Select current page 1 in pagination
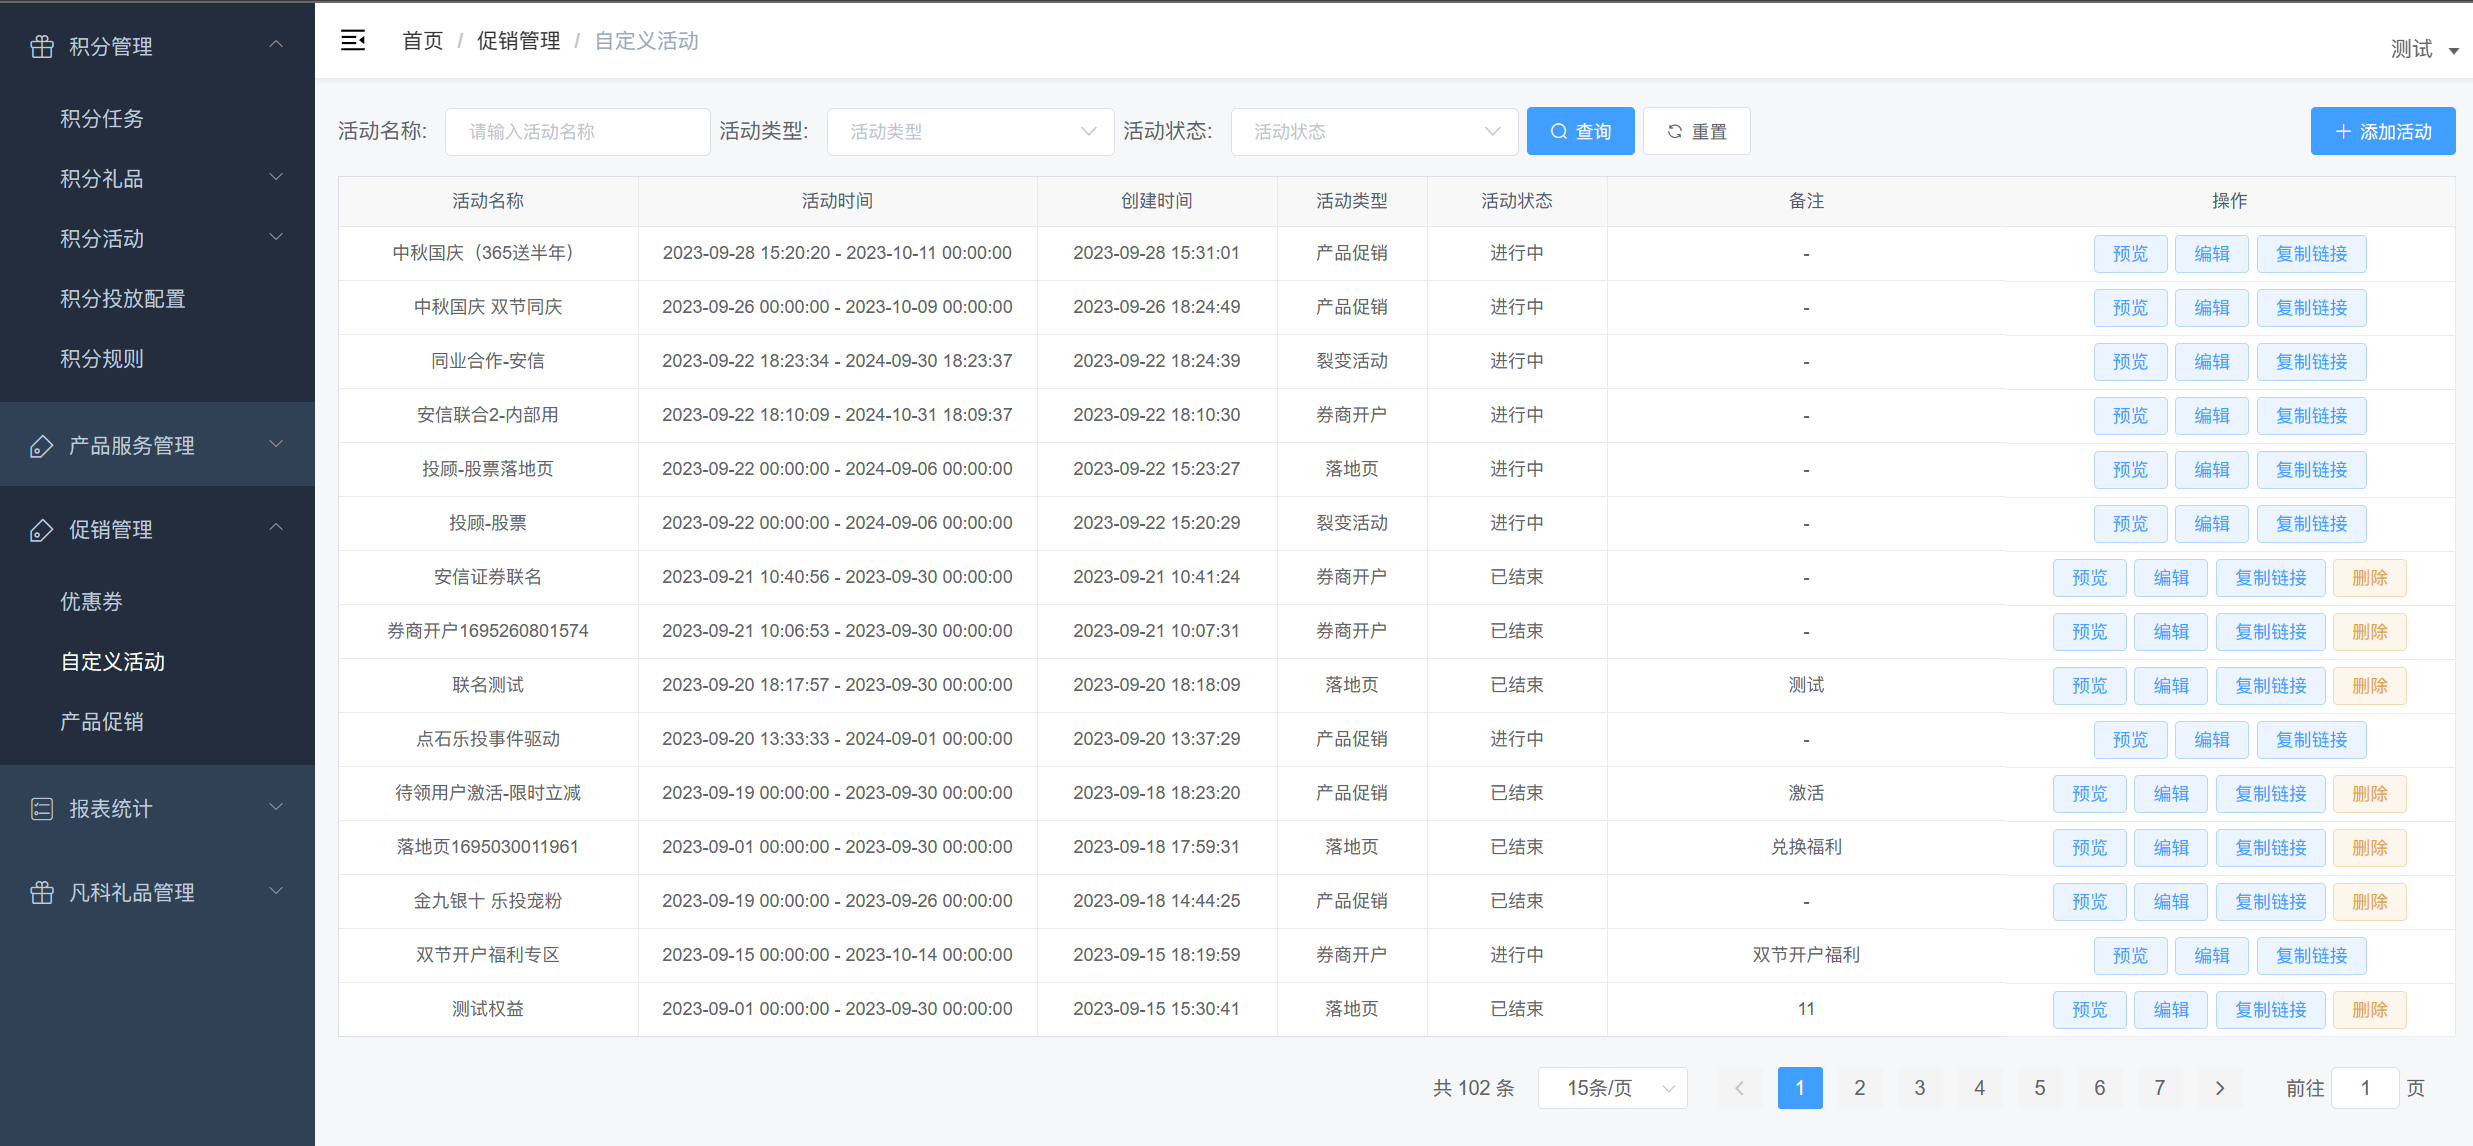 click(1800, 1088)
